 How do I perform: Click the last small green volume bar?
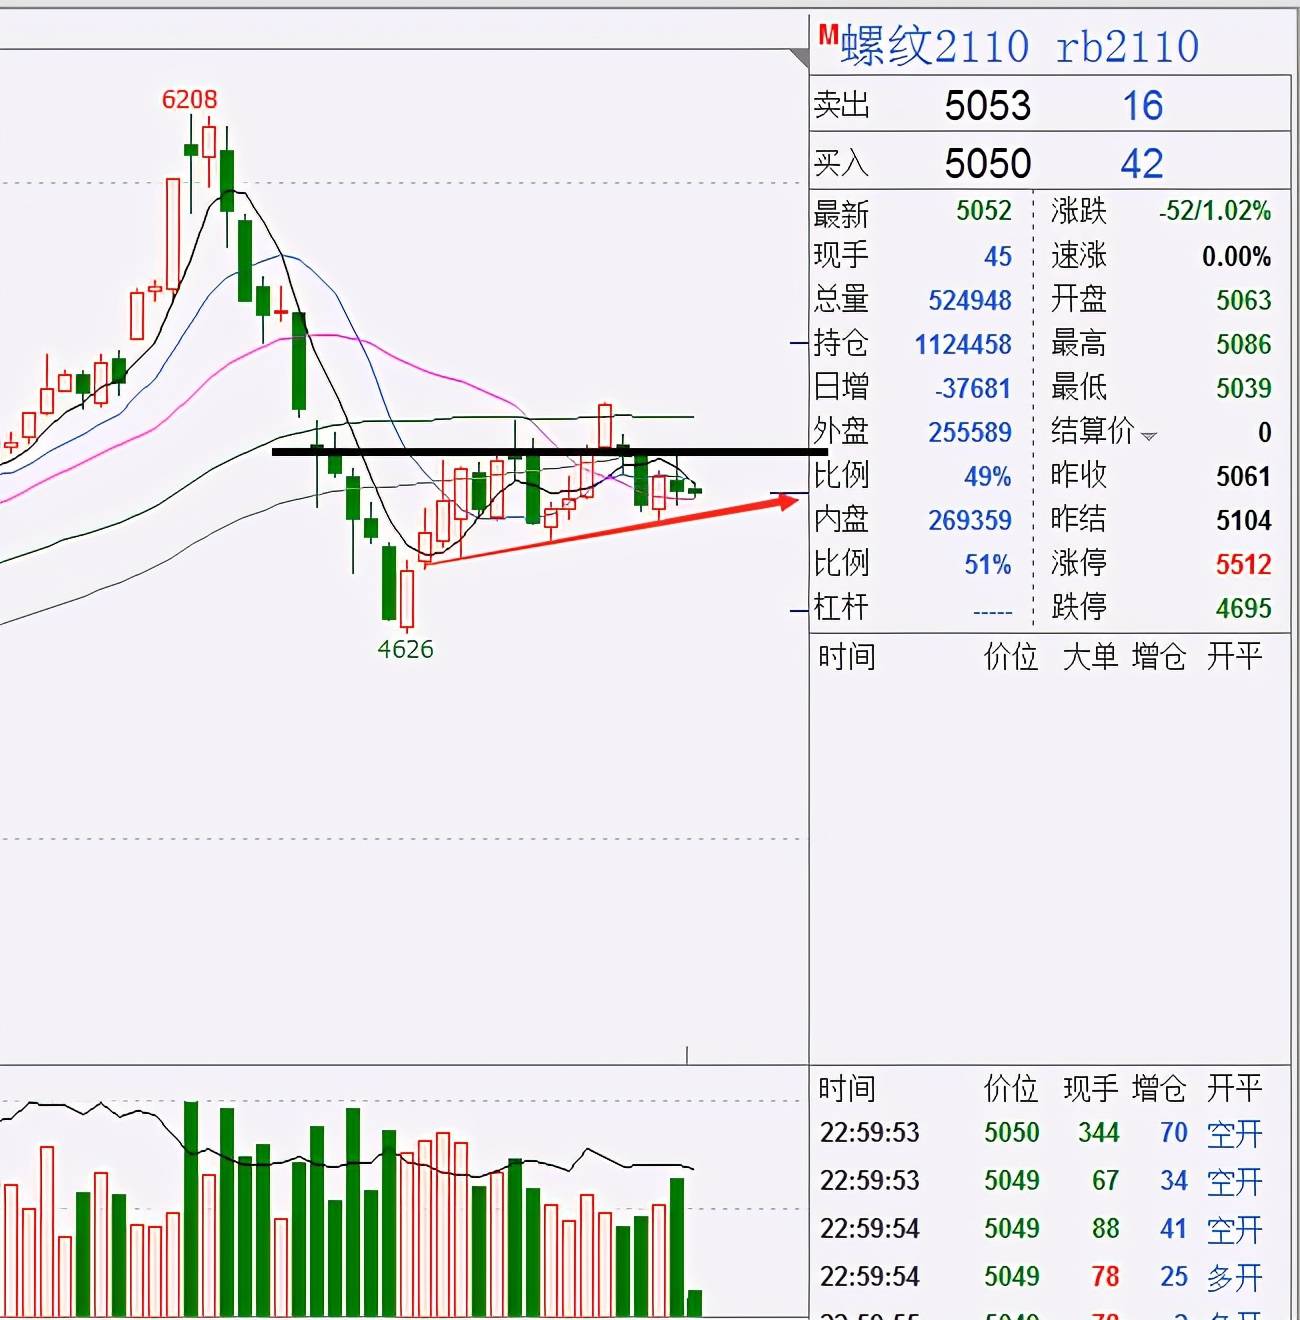695,1303
